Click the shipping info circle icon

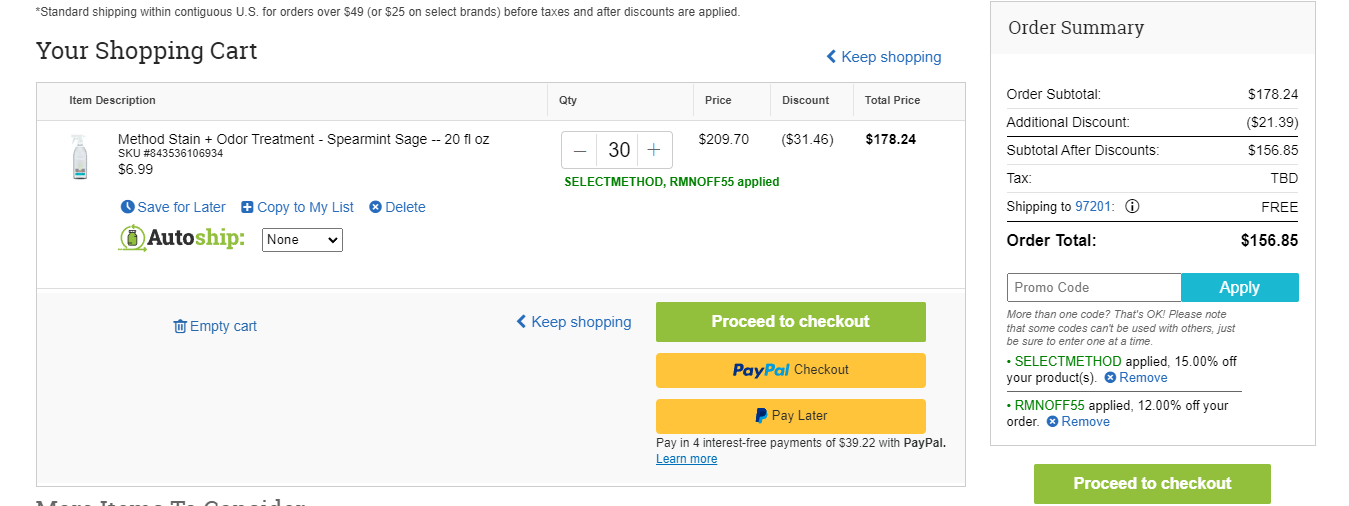(x=1132, y=207)
